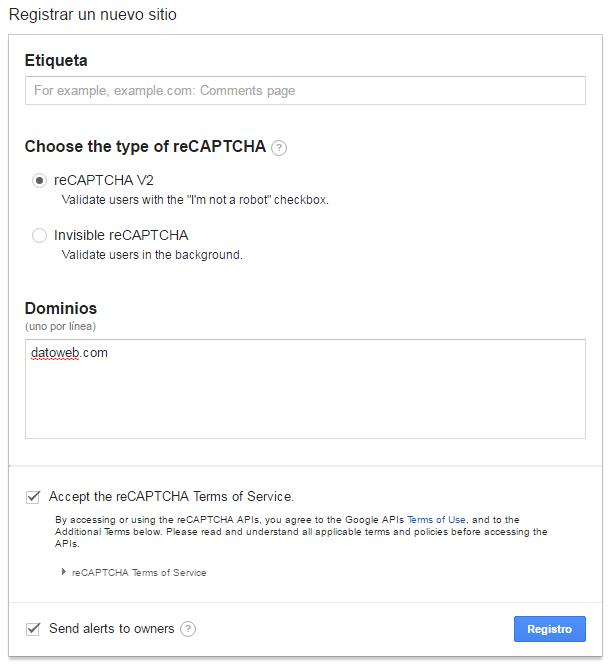Click the "I'm not a robot" checkbox description

pyautogui.click(x=195, y=200)
